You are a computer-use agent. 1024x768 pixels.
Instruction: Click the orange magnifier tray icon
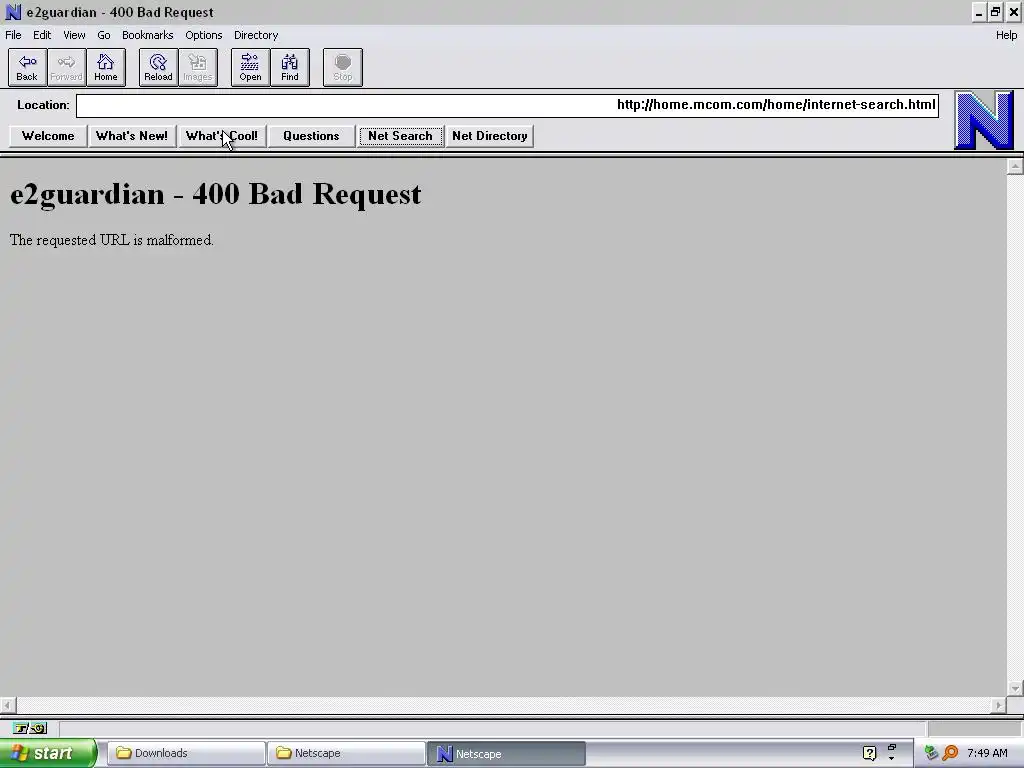(950, 753)
